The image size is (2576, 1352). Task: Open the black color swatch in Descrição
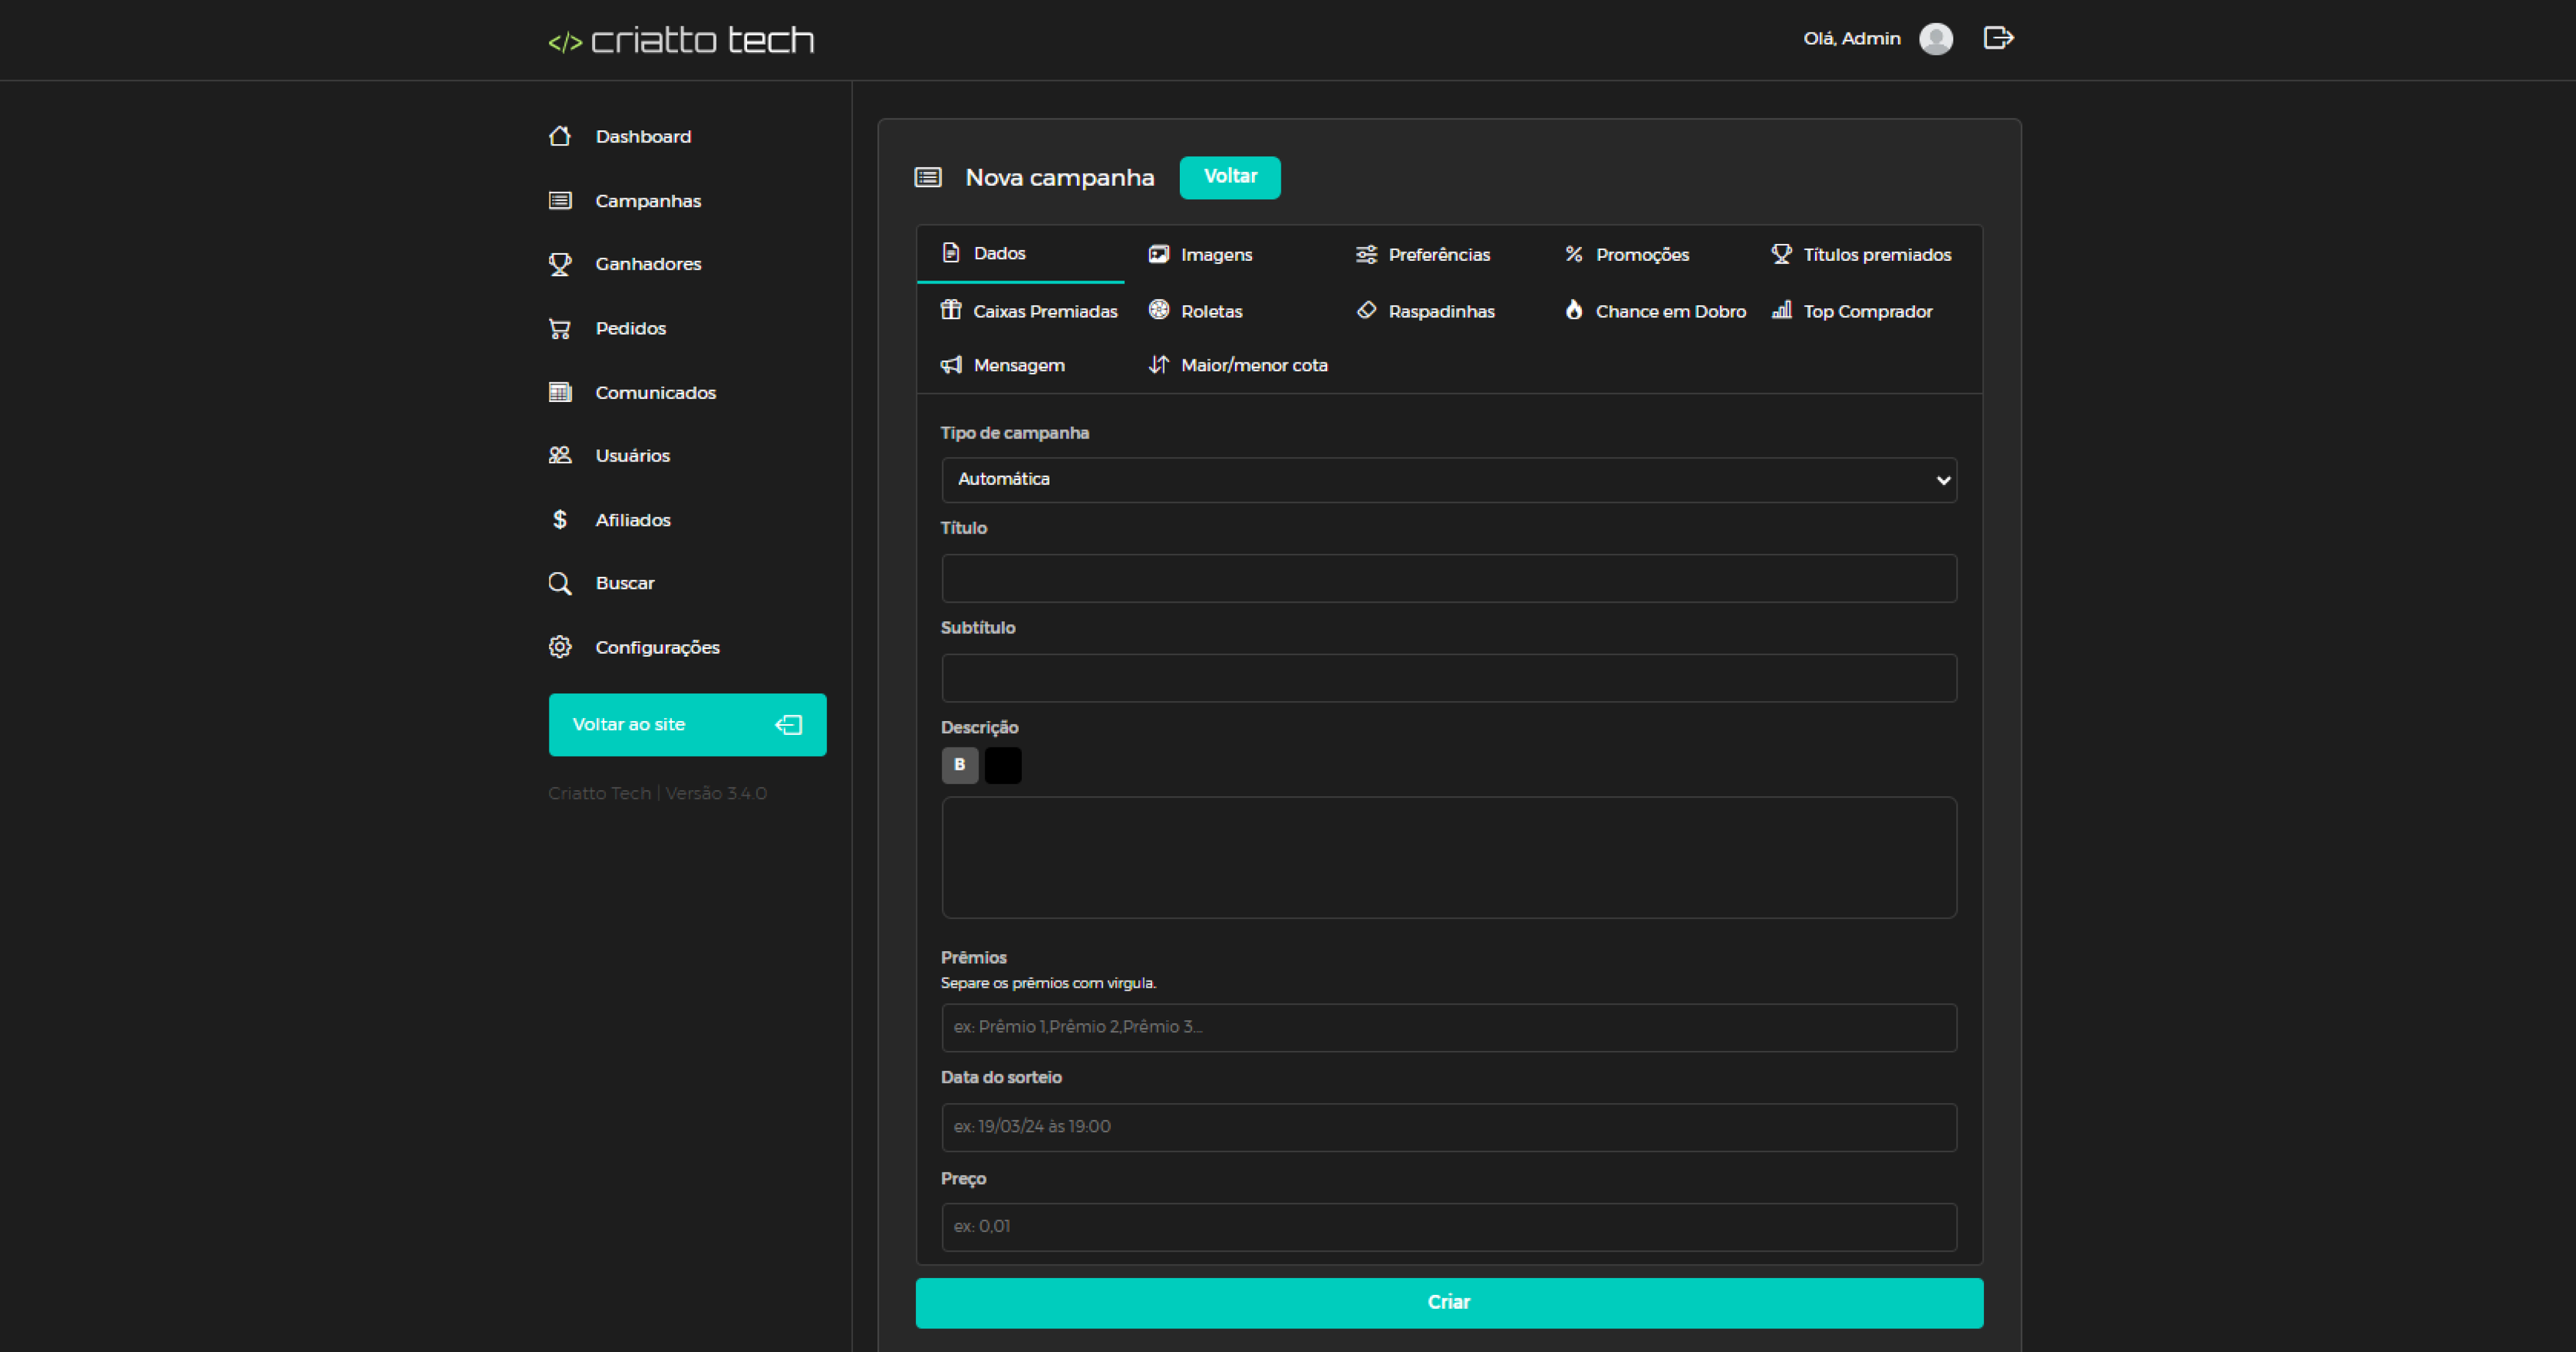[1003, 765]
